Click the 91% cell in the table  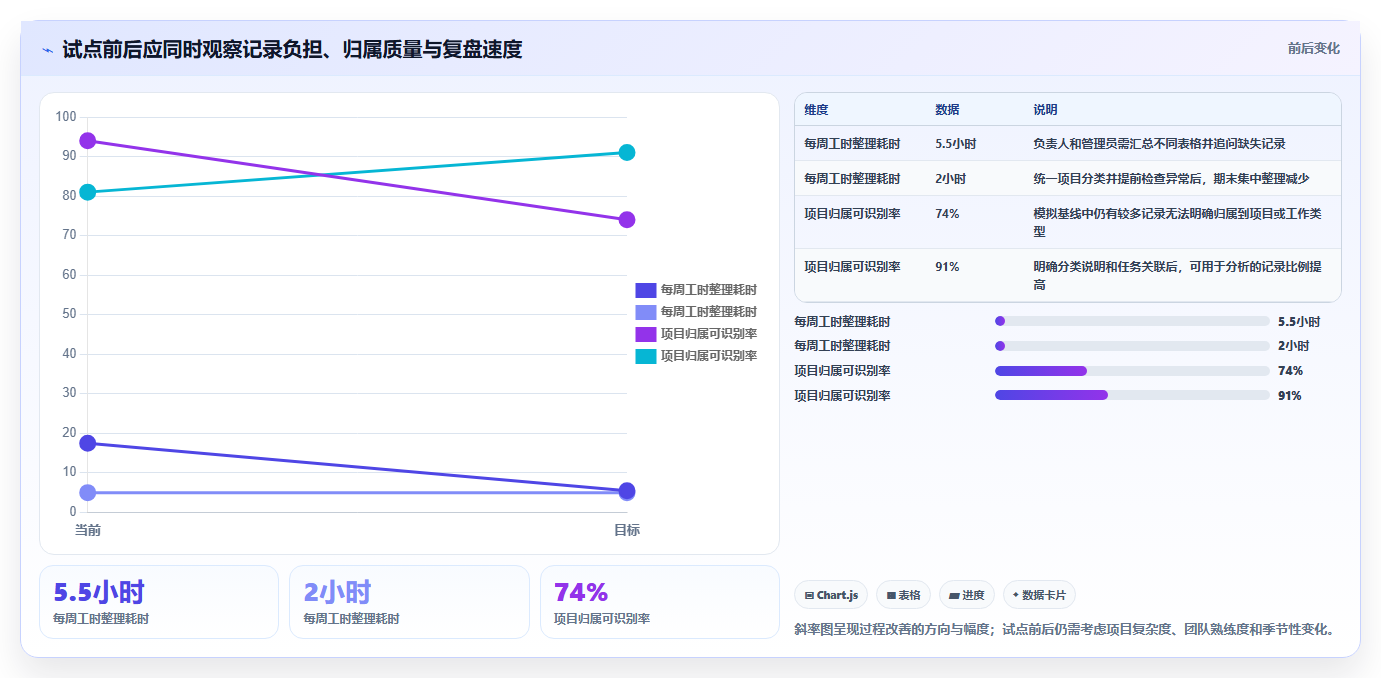coord(947,267)
